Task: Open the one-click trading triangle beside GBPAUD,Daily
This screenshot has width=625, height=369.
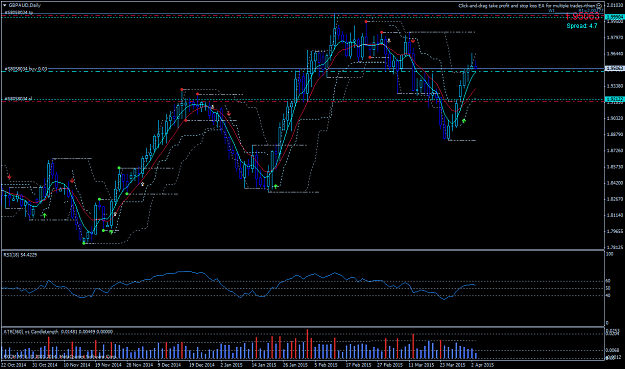Action: (4, 5)
